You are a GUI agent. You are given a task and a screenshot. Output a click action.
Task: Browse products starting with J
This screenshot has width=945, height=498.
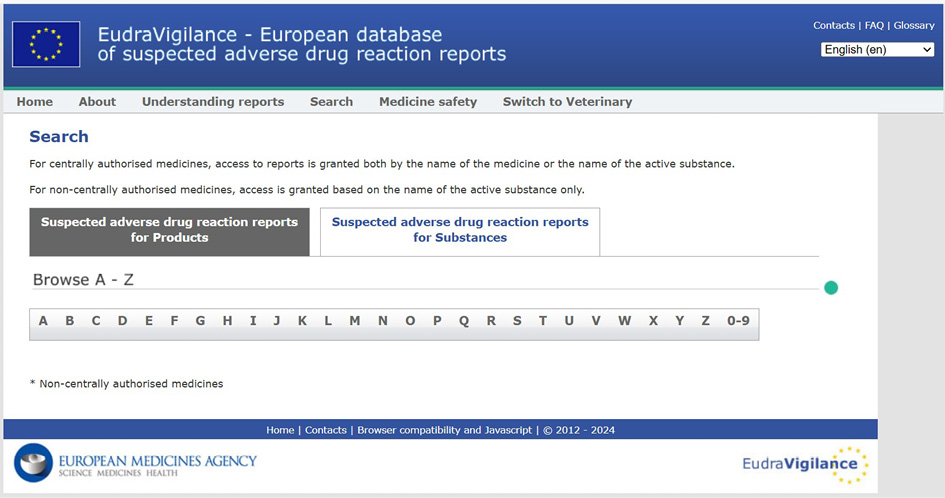277,321
